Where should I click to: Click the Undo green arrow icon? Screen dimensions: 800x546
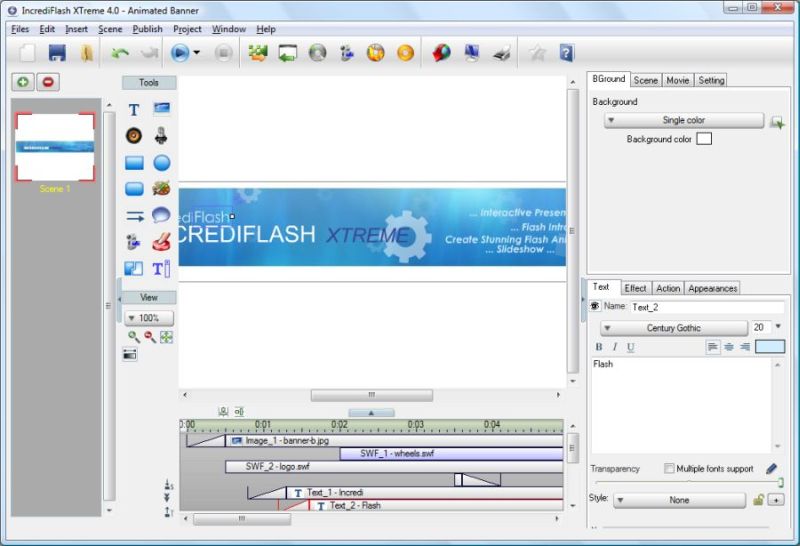pyautogui.click(x=120, y=53)
